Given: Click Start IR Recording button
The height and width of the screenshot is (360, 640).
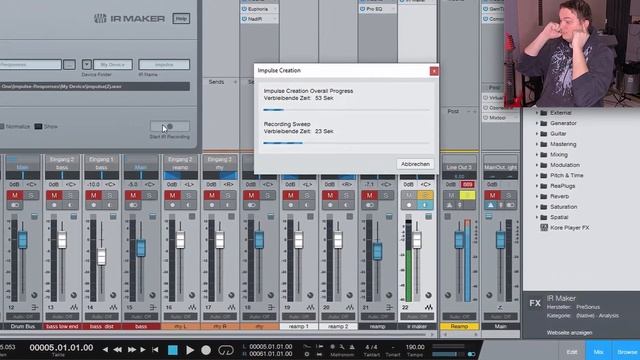Looking at the screenshot, I should [x=170, y=127].
